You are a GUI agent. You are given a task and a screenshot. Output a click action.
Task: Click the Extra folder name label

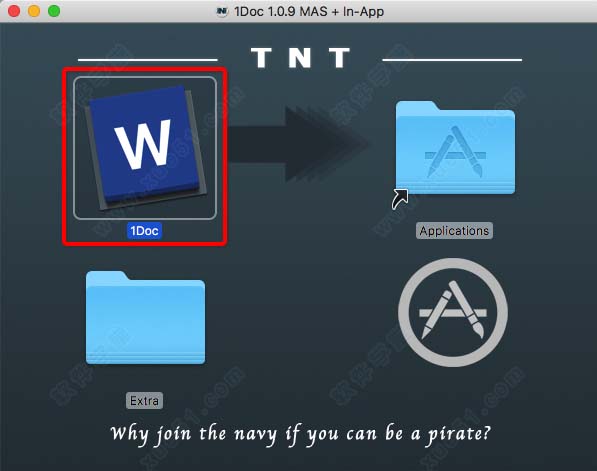[x=144, y=401]
